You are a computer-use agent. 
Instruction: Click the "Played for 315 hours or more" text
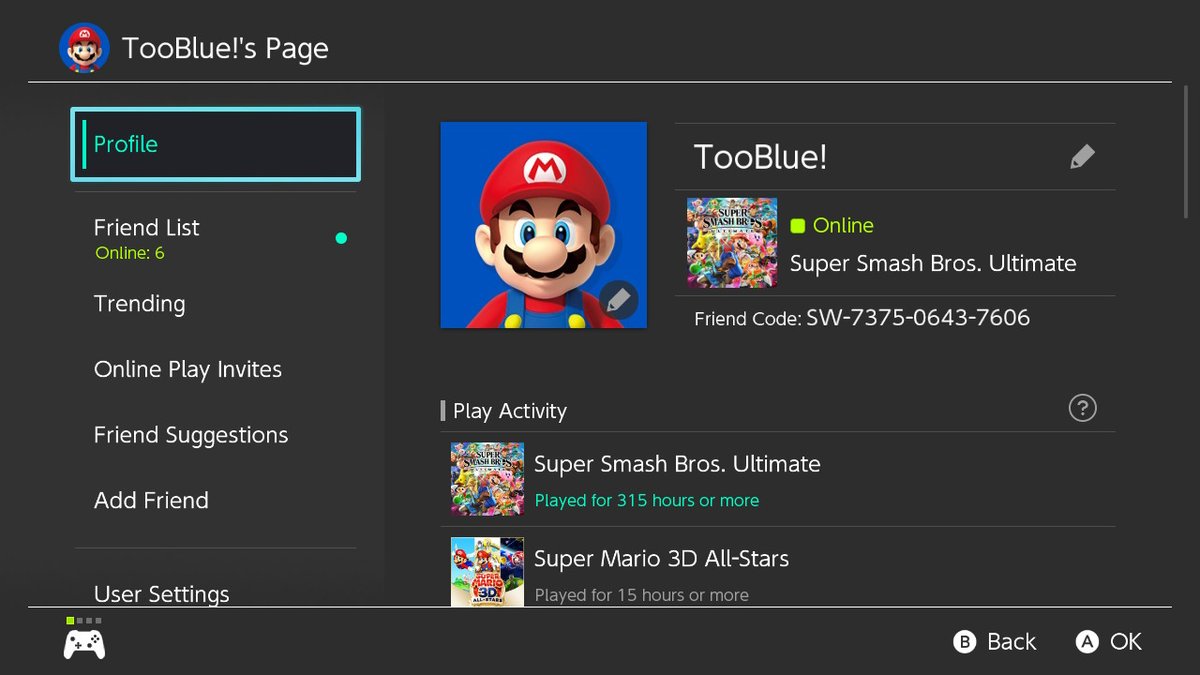pos(647,500)
